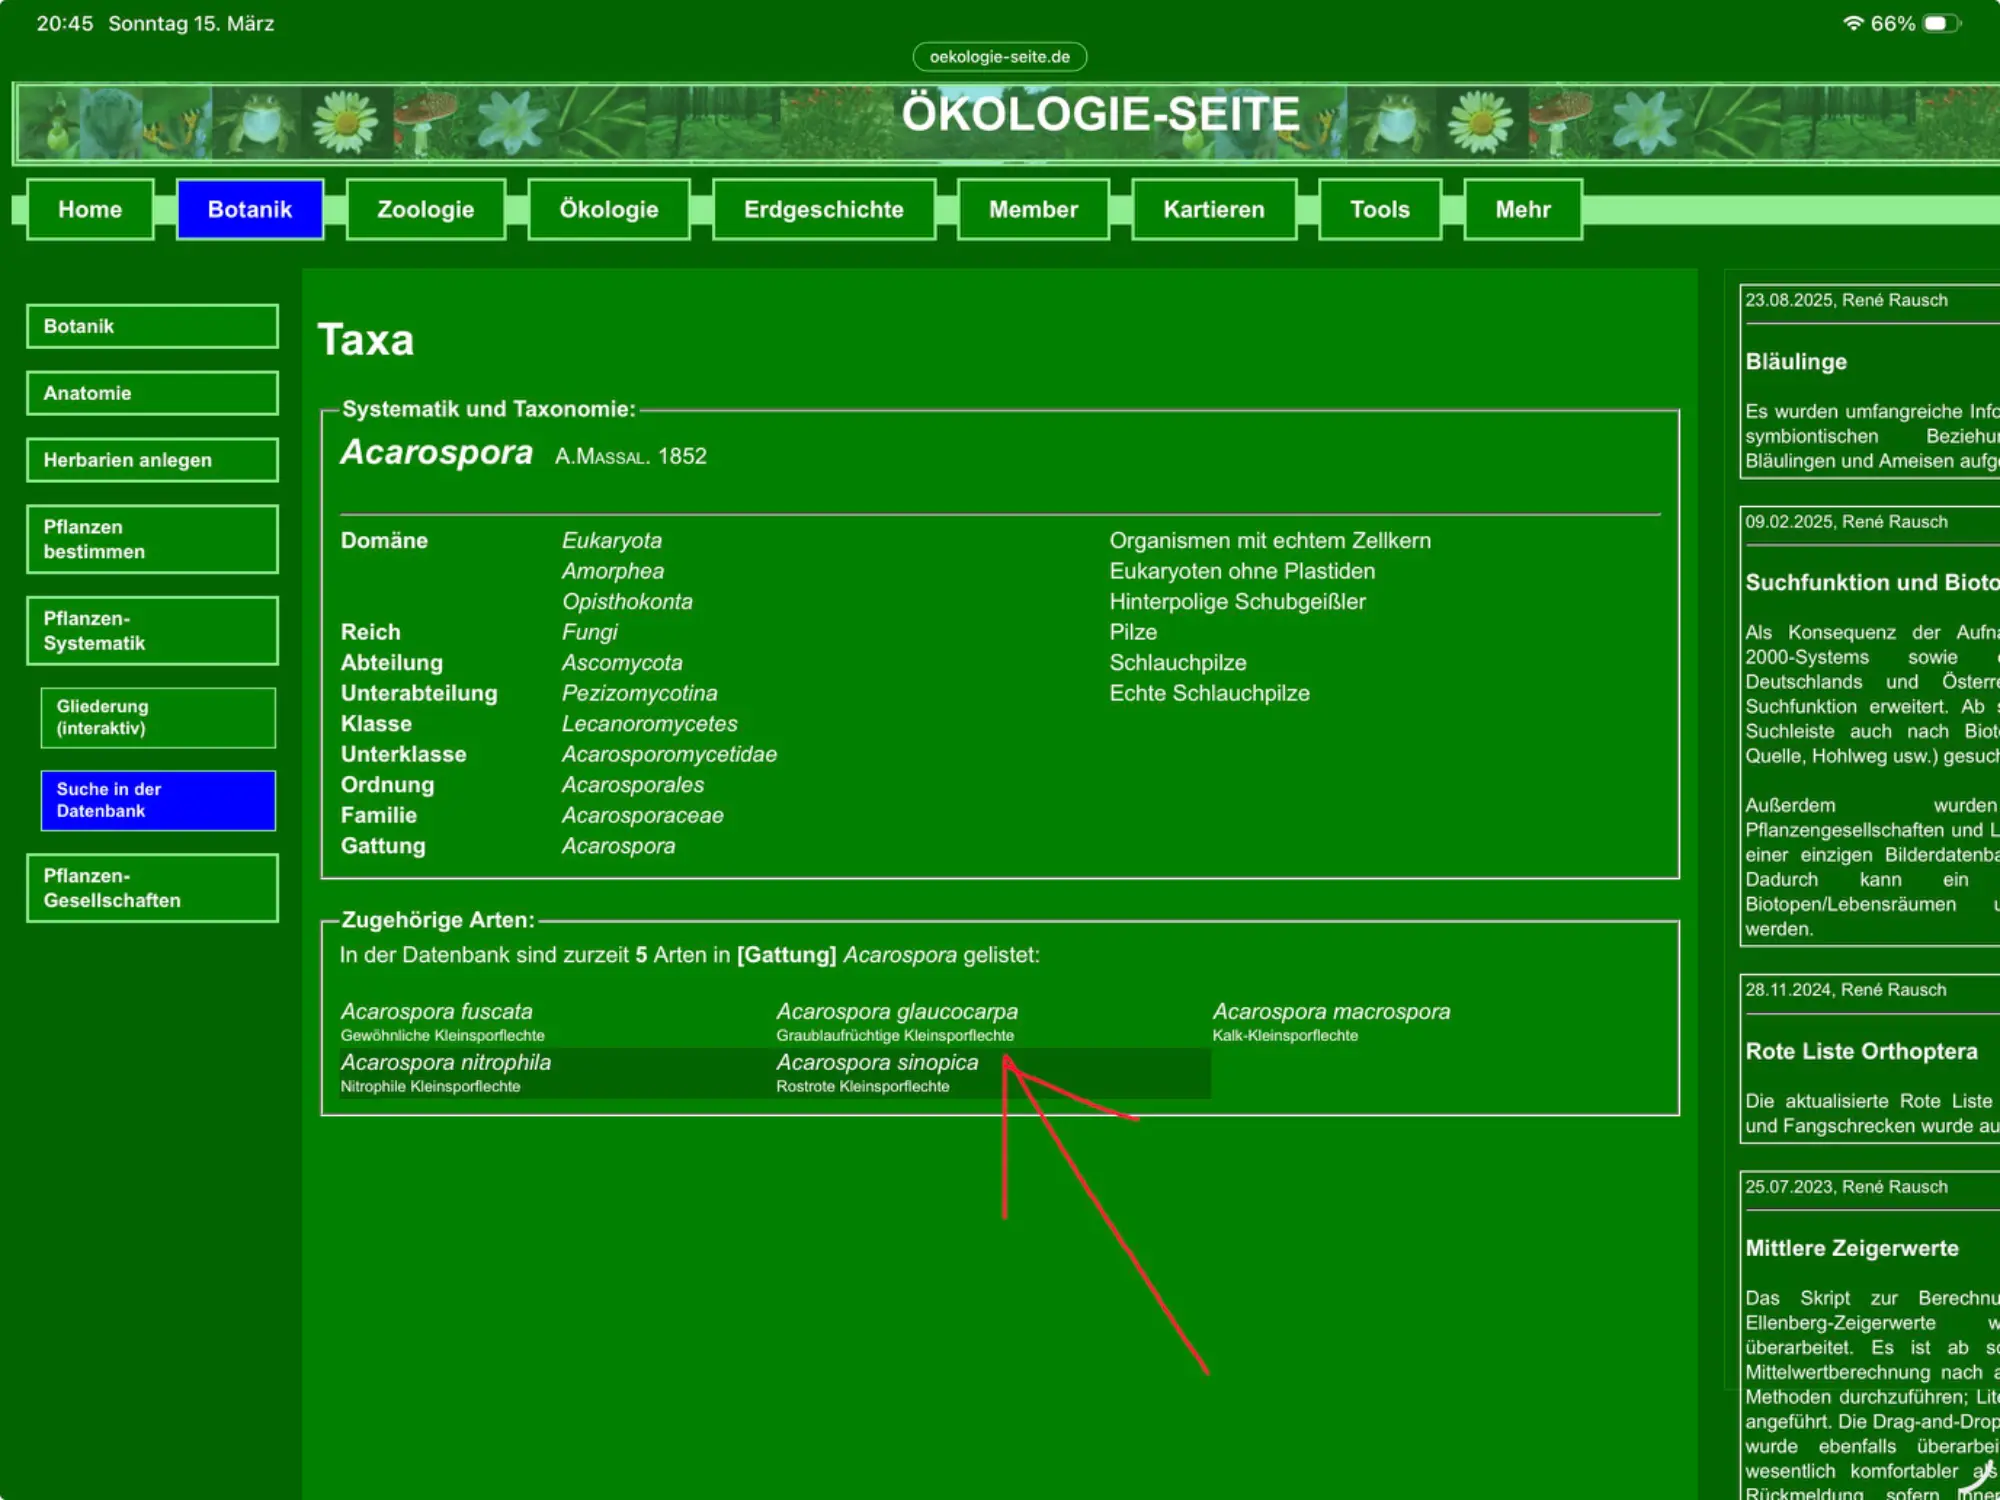Select the Kartieren navigation tab
Viewport: 2000px width, 1500px height.
1213,210
